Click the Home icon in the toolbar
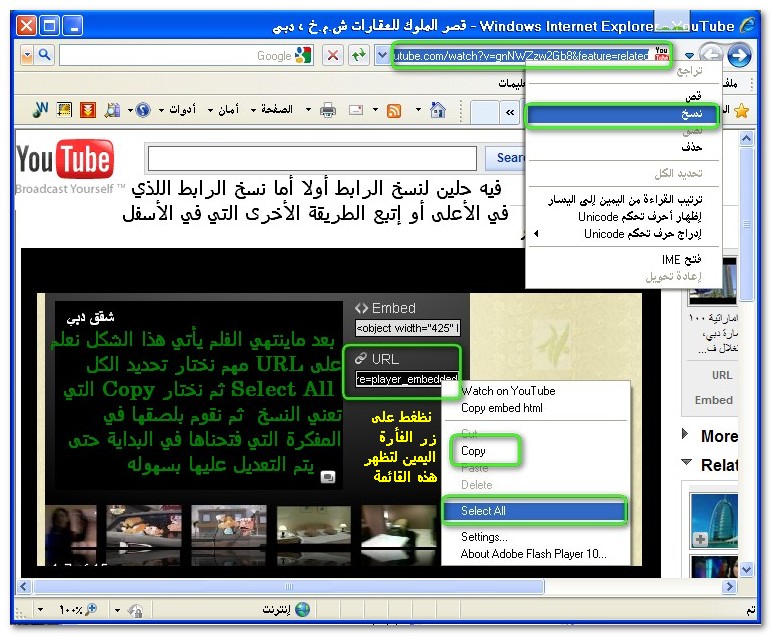Viewport: 772px width, 636px height. point(438,110)
